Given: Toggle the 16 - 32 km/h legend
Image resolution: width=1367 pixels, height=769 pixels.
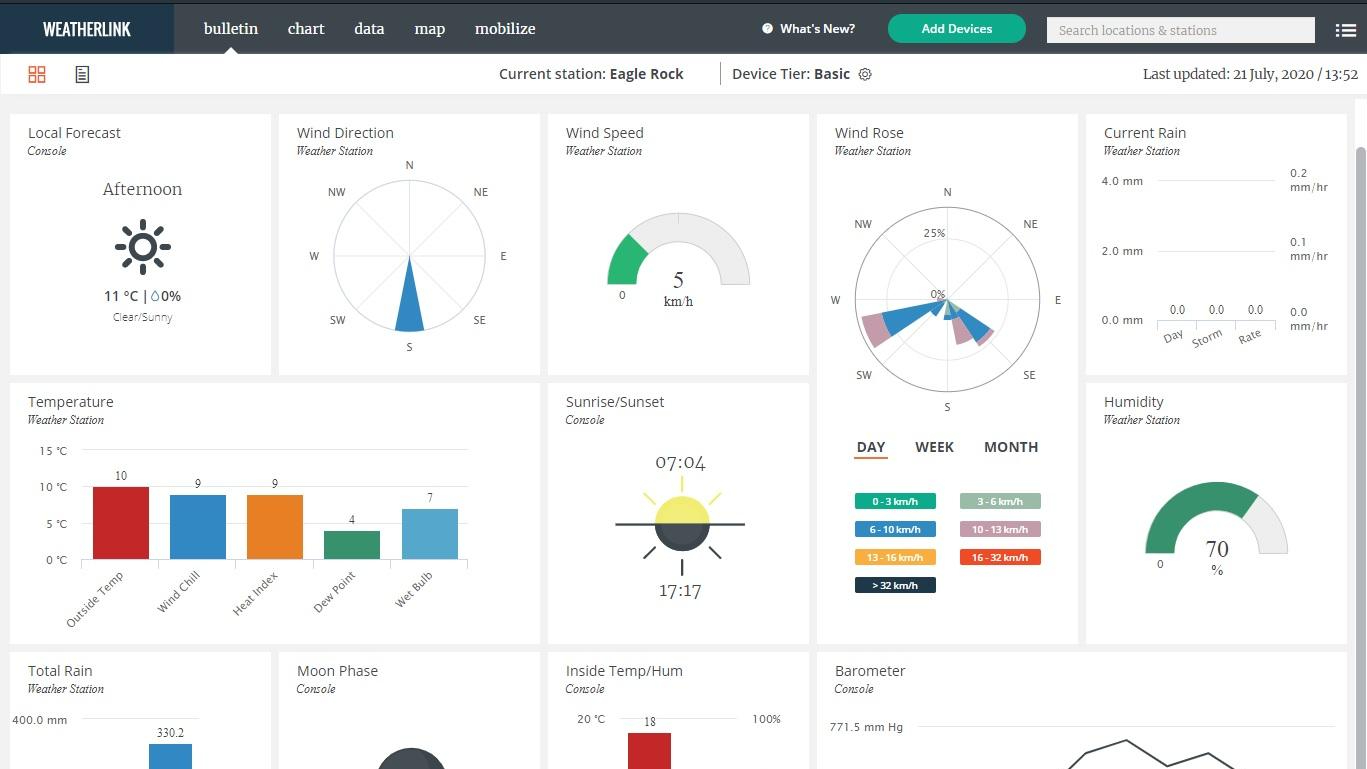Looking at the screenshot, I should (1000, 557).
